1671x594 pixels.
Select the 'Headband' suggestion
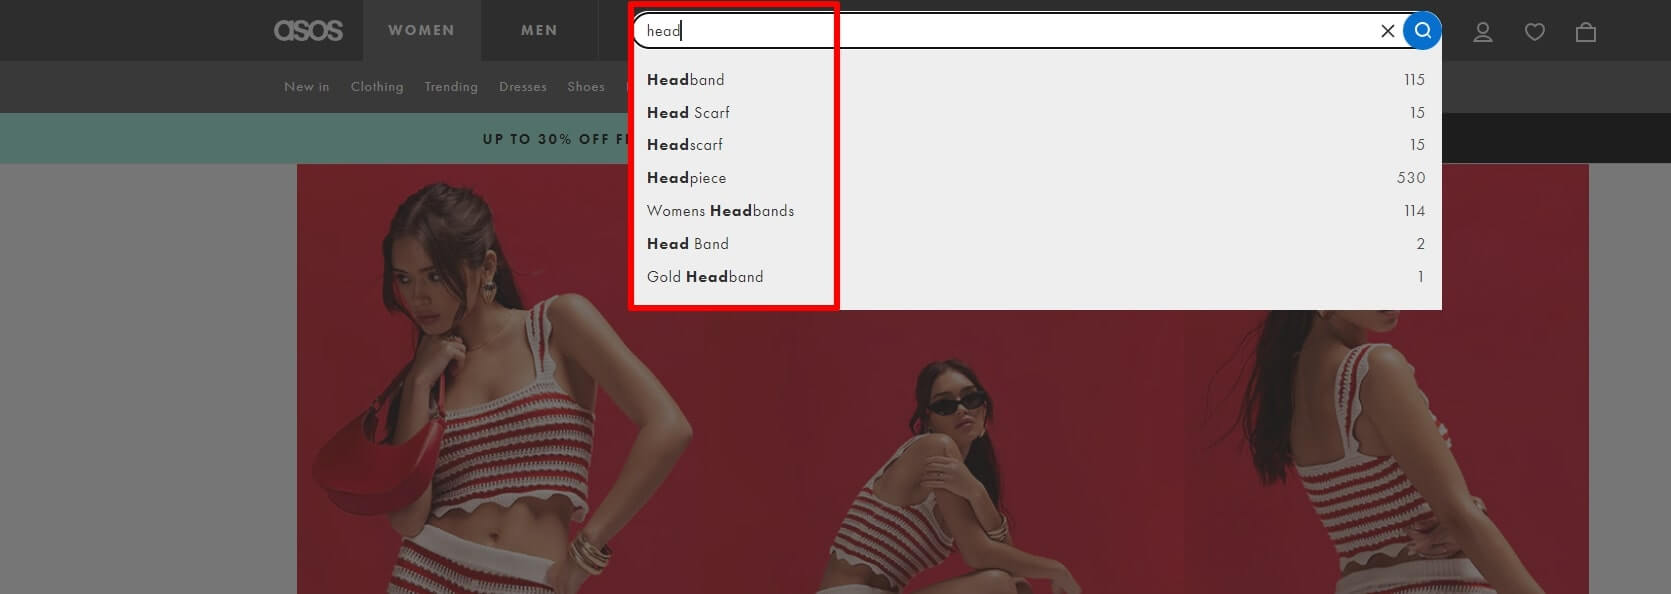[x=1035, y=80]
